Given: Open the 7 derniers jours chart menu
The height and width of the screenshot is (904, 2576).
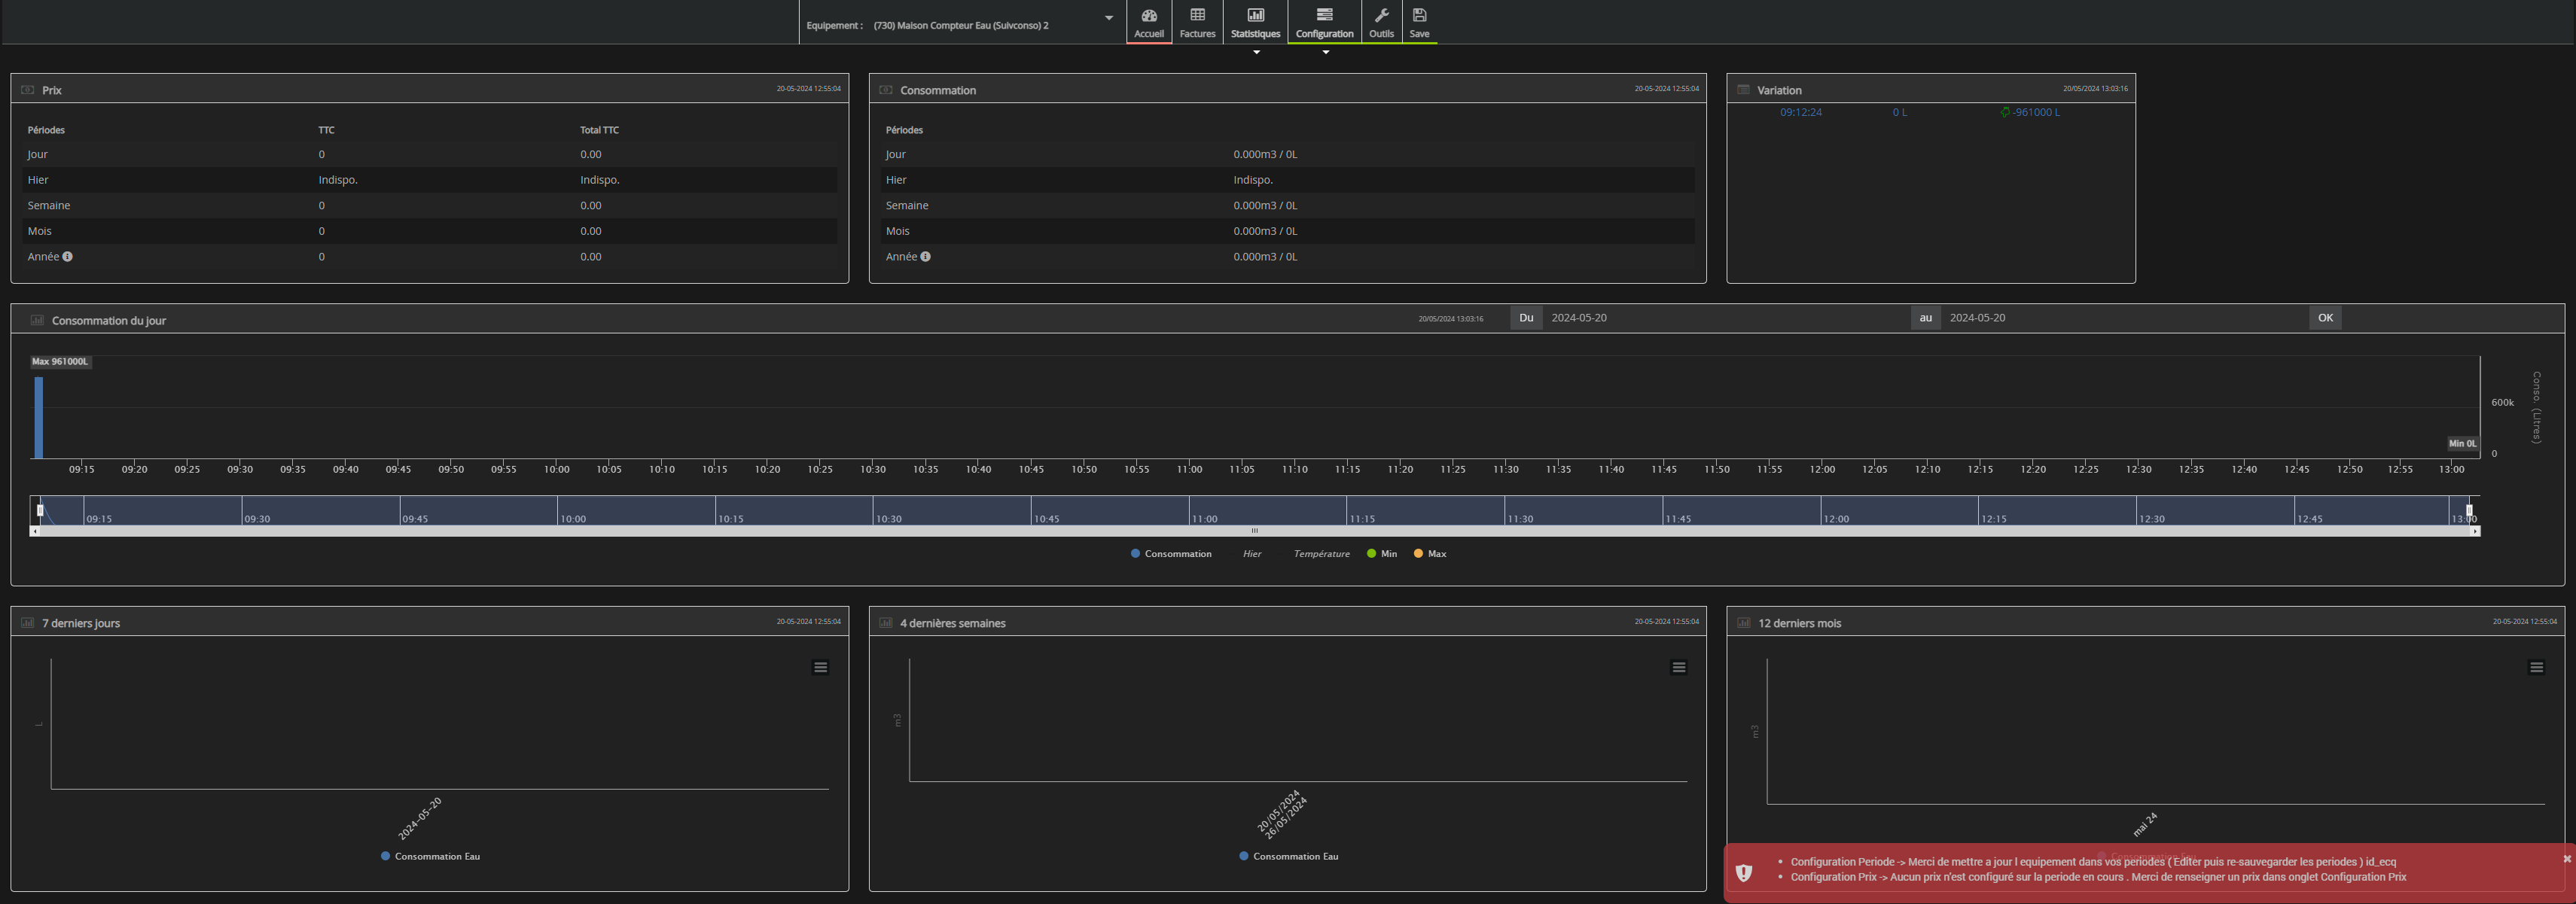Looking at the screenshot, I should tap(820, 668).
